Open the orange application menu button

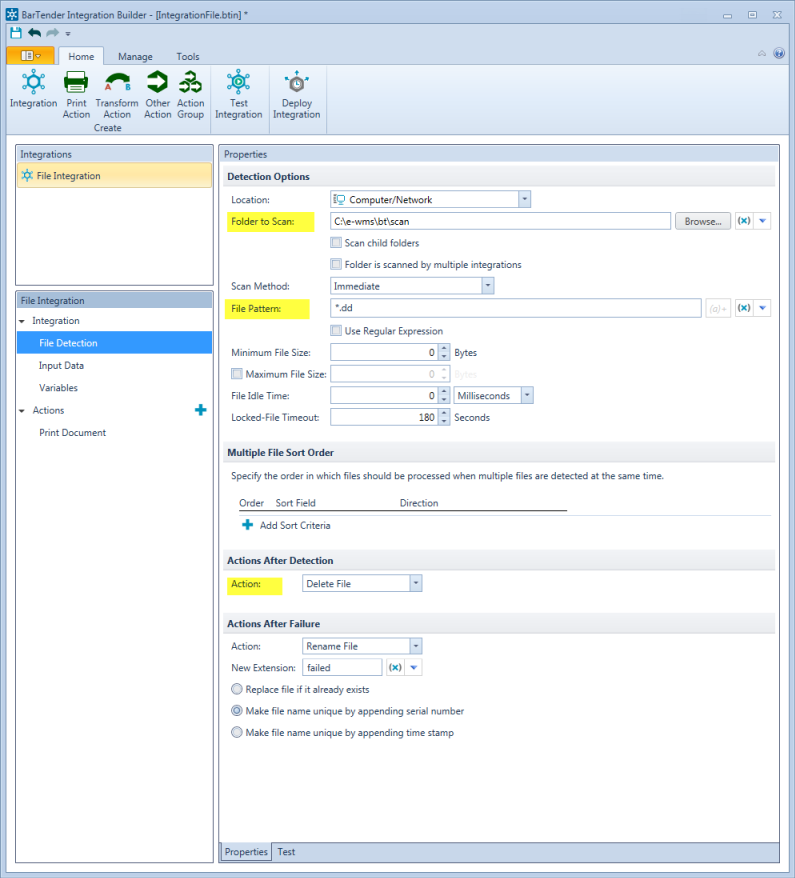[x=30, y=55]
